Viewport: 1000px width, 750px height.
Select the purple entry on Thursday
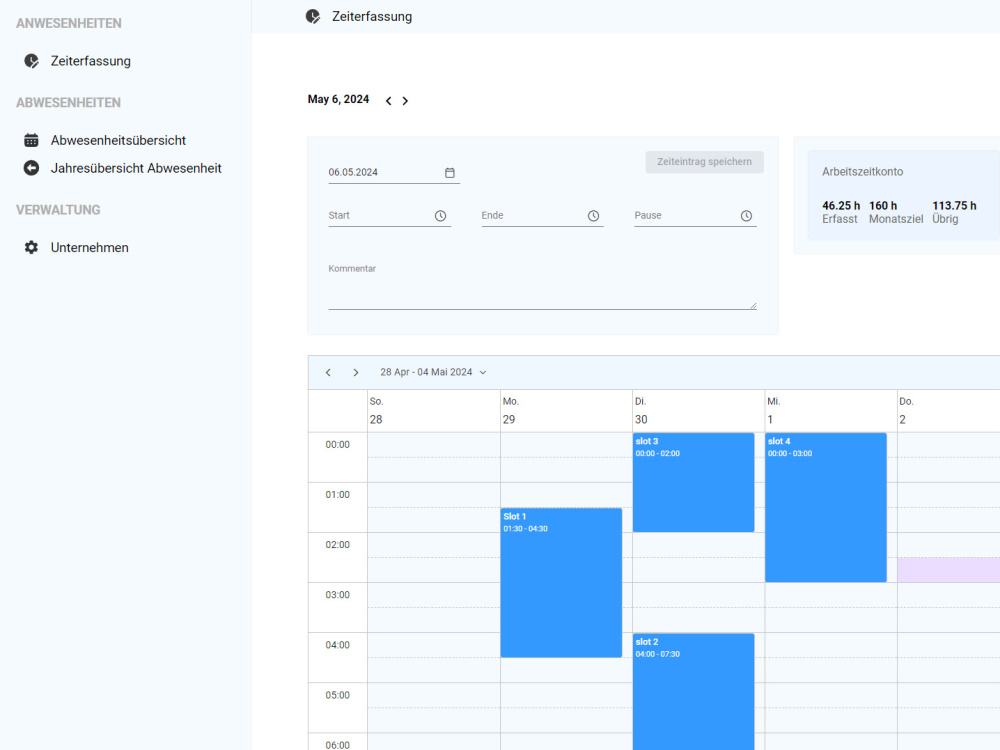point(948,570)
